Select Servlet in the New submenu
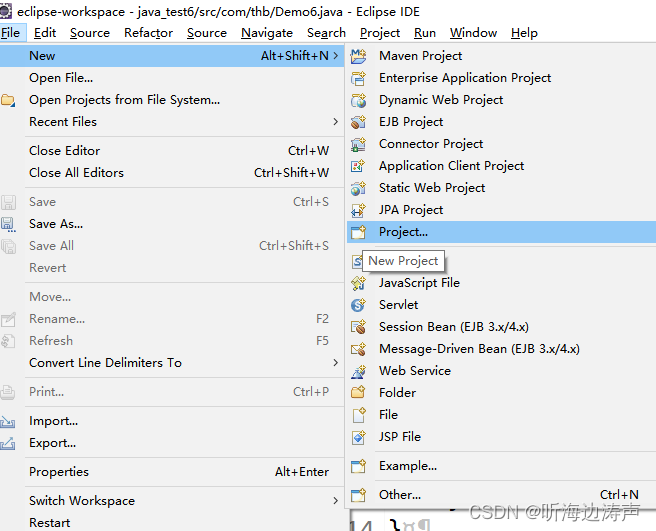Image resolution: width=656 pixels, height=531 pixels. coord(501,305)
